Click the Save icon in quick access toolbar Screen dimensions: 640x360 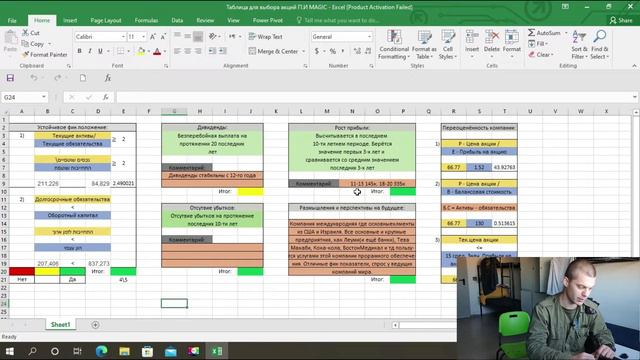(x=10, y=78)
